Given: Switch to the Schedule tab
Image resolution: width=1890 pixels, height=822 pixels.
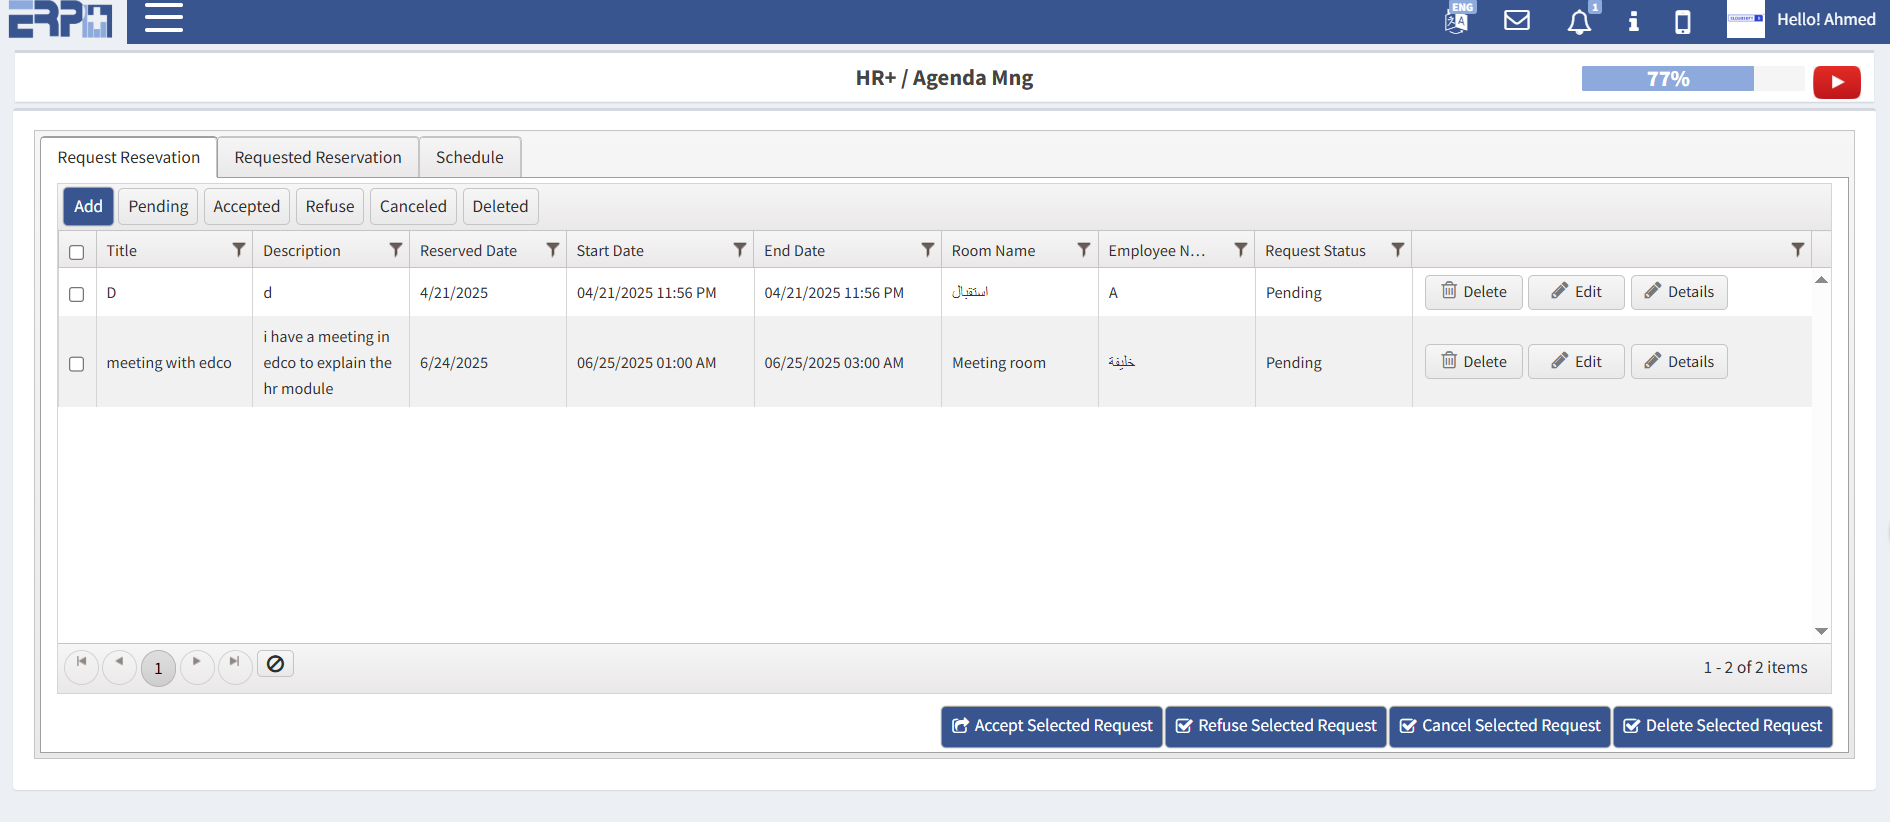Looking at the screenshot, I should pos(469,158).
